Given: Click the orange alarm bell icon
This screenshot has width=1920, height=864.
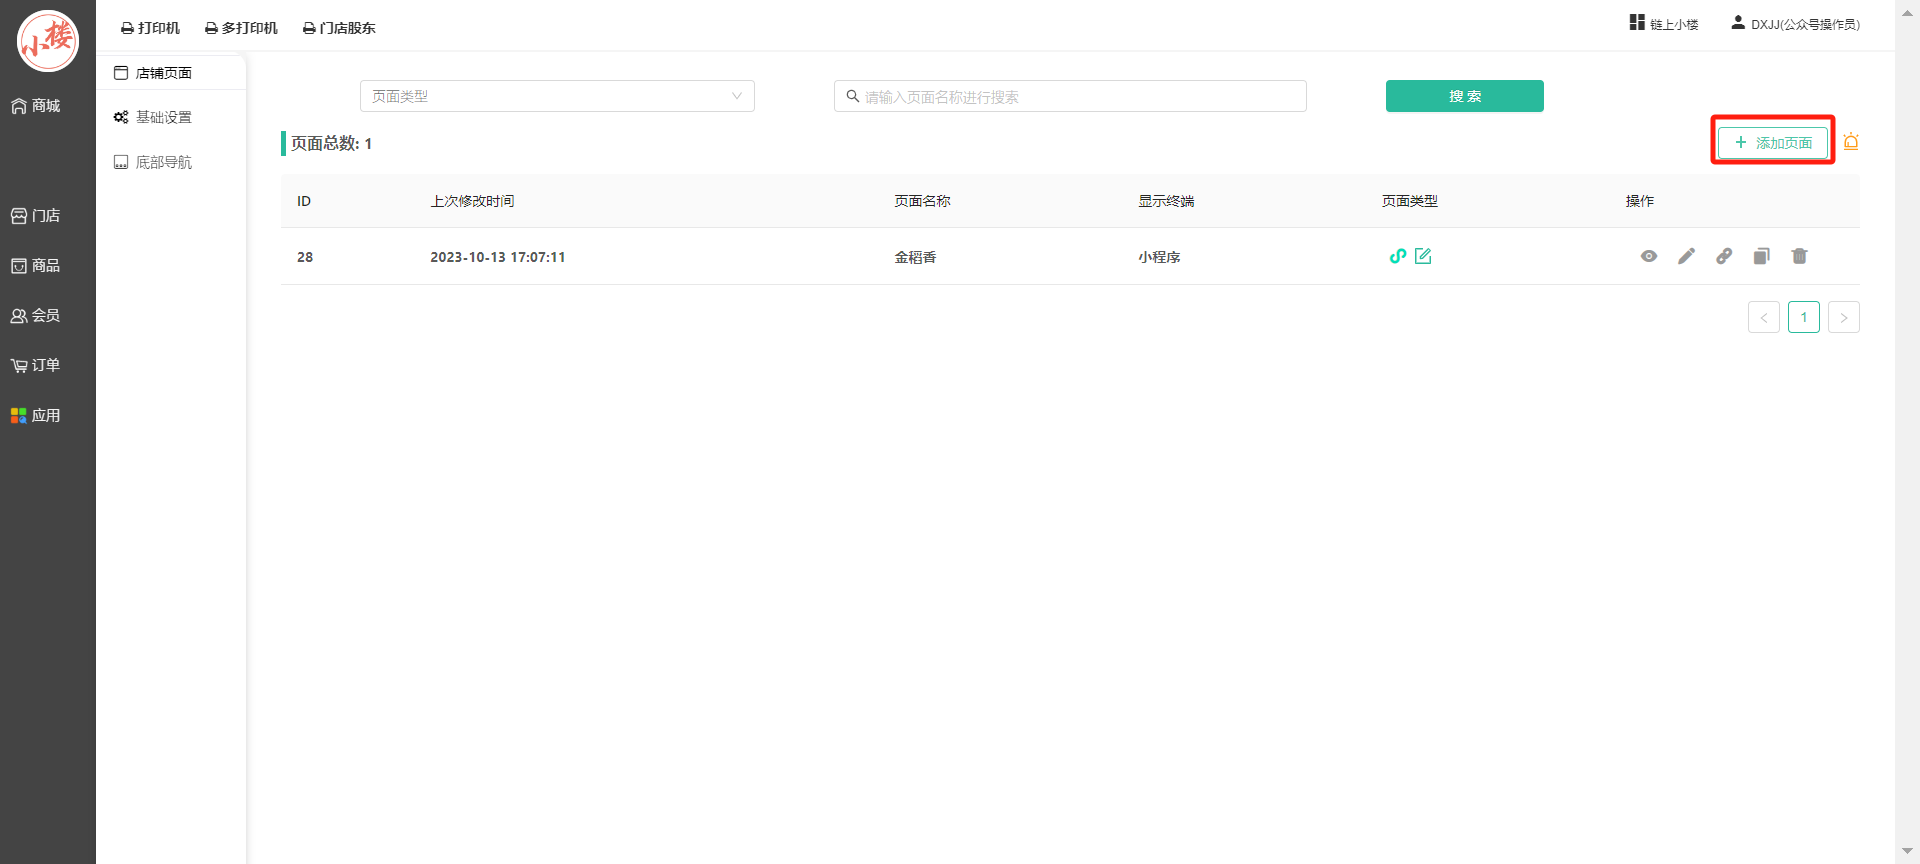Looking at the screenshot, I should tap(1851, 142).
